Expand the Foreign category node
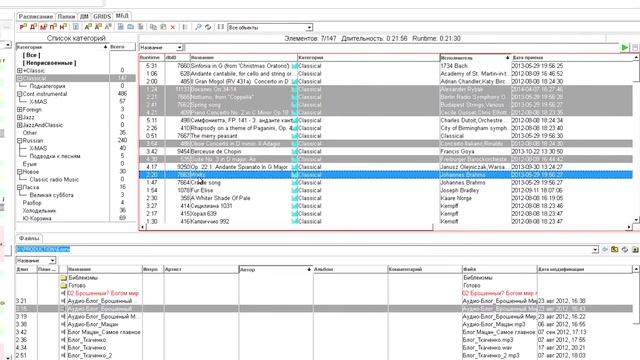The width and height of the screenshot is (640, 360). (19, 109)
